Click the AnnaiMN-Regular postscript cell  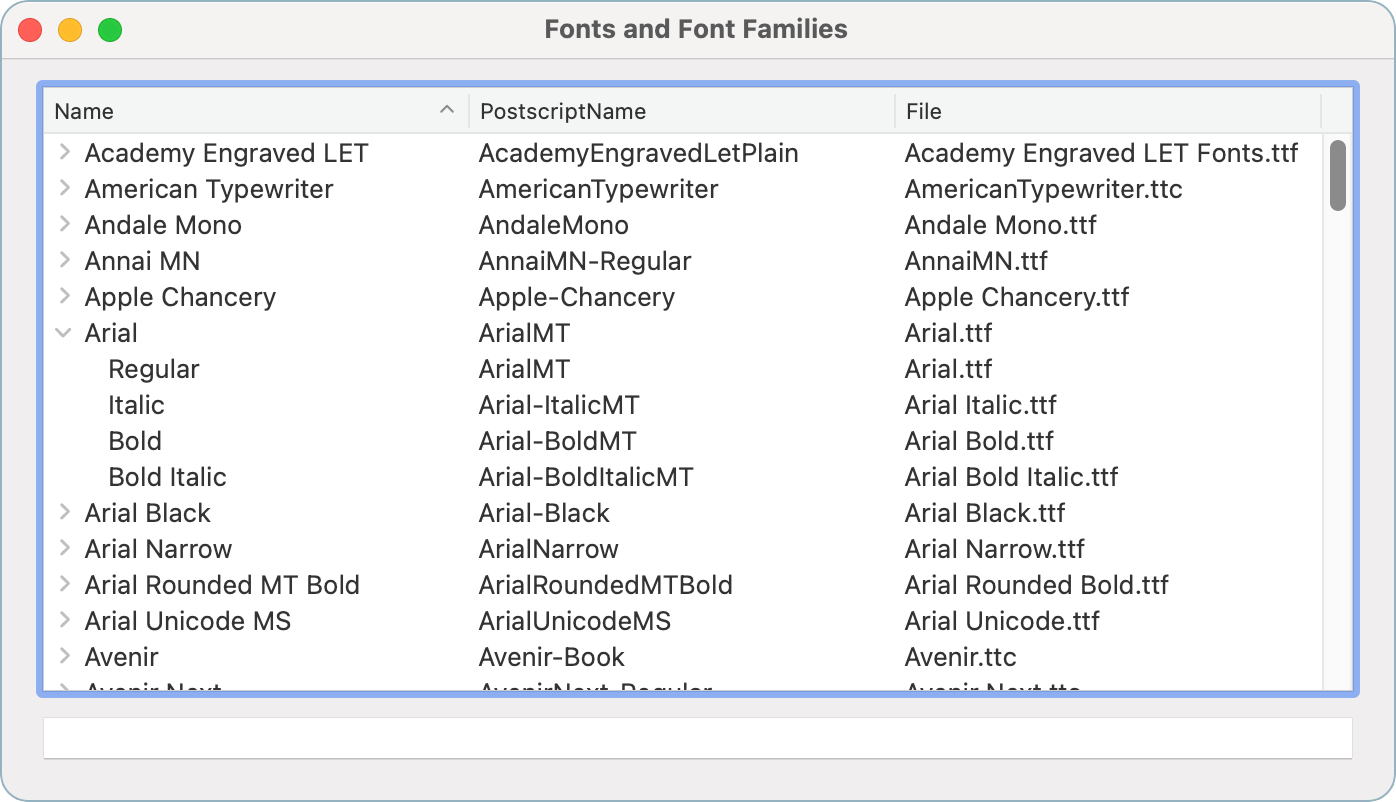tap(585, 261)
